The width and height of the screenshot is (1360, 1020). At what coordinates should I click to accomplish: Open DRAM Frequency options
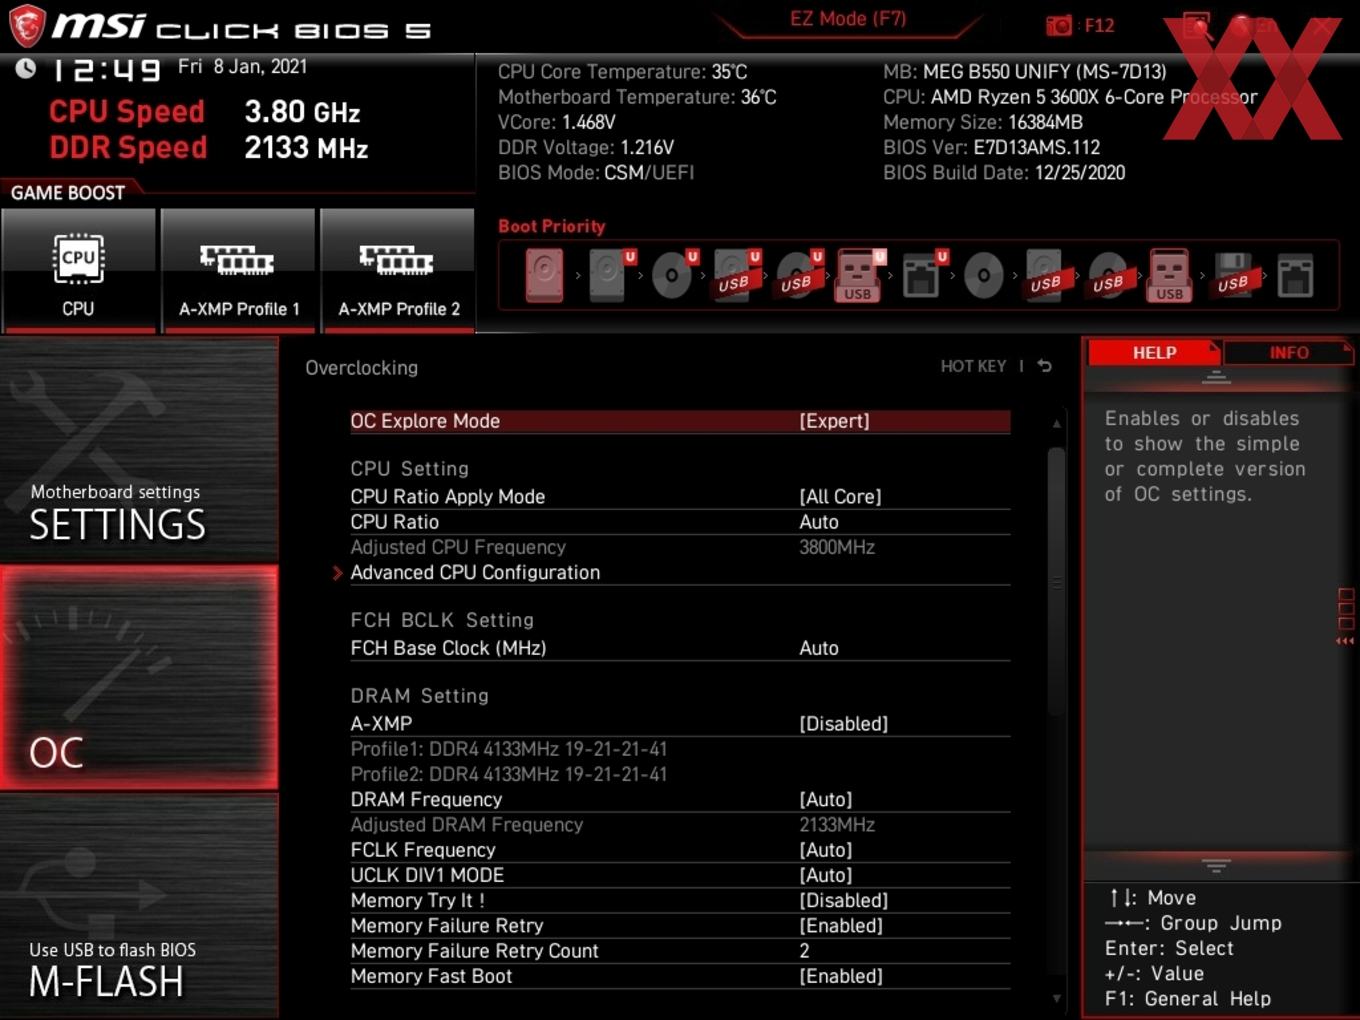(680, 800)
